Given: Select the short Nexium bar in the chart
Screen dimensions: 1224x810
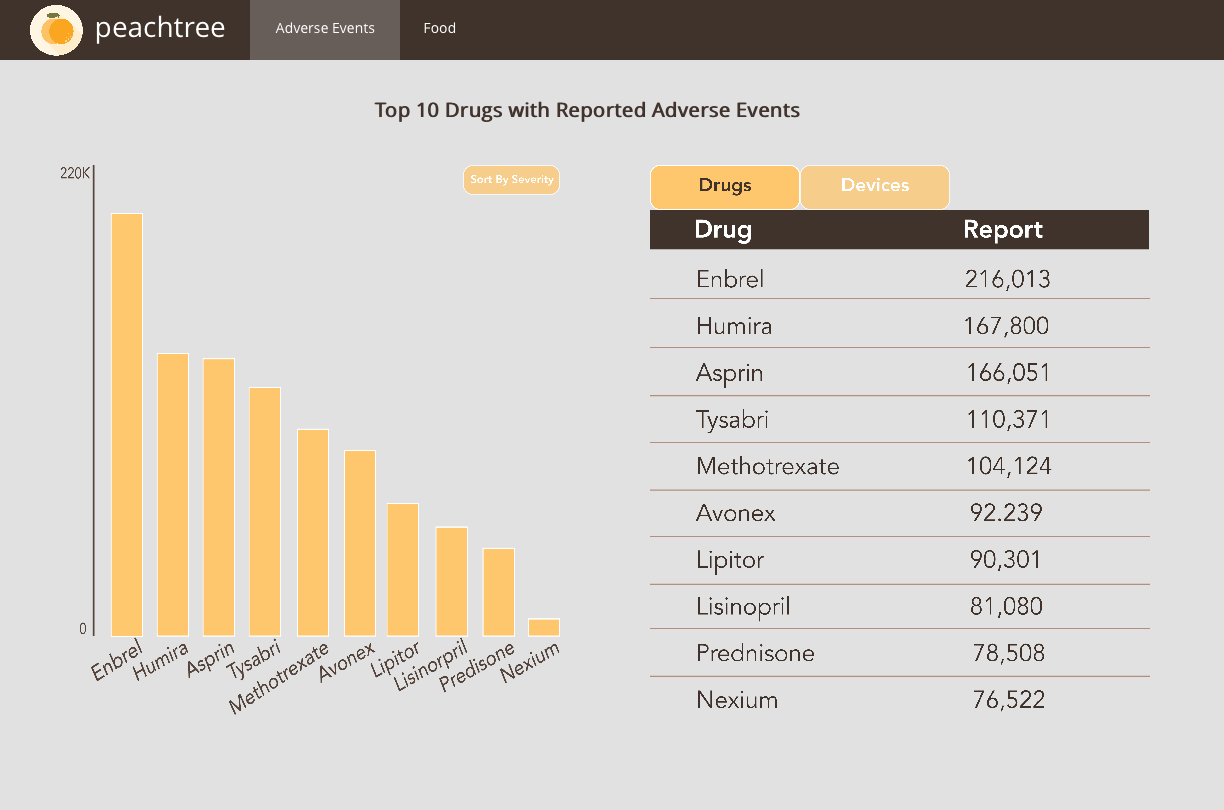Looking at the screenshot, I should [x=544, y=627].
